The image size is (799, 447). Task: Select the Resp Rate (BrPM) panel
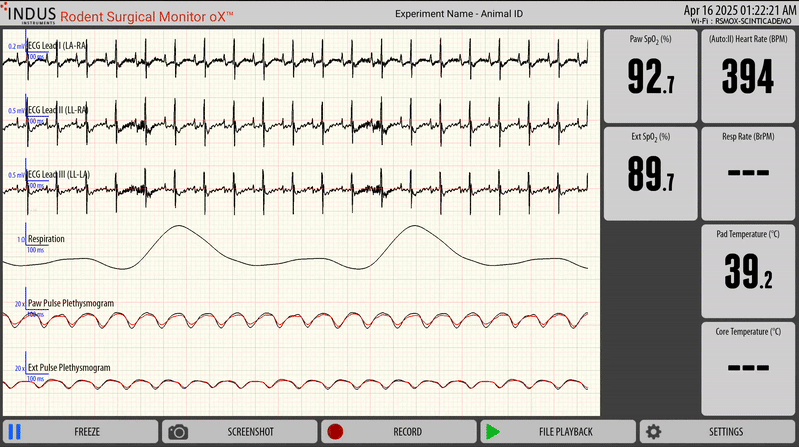click(x=748, y=174)
